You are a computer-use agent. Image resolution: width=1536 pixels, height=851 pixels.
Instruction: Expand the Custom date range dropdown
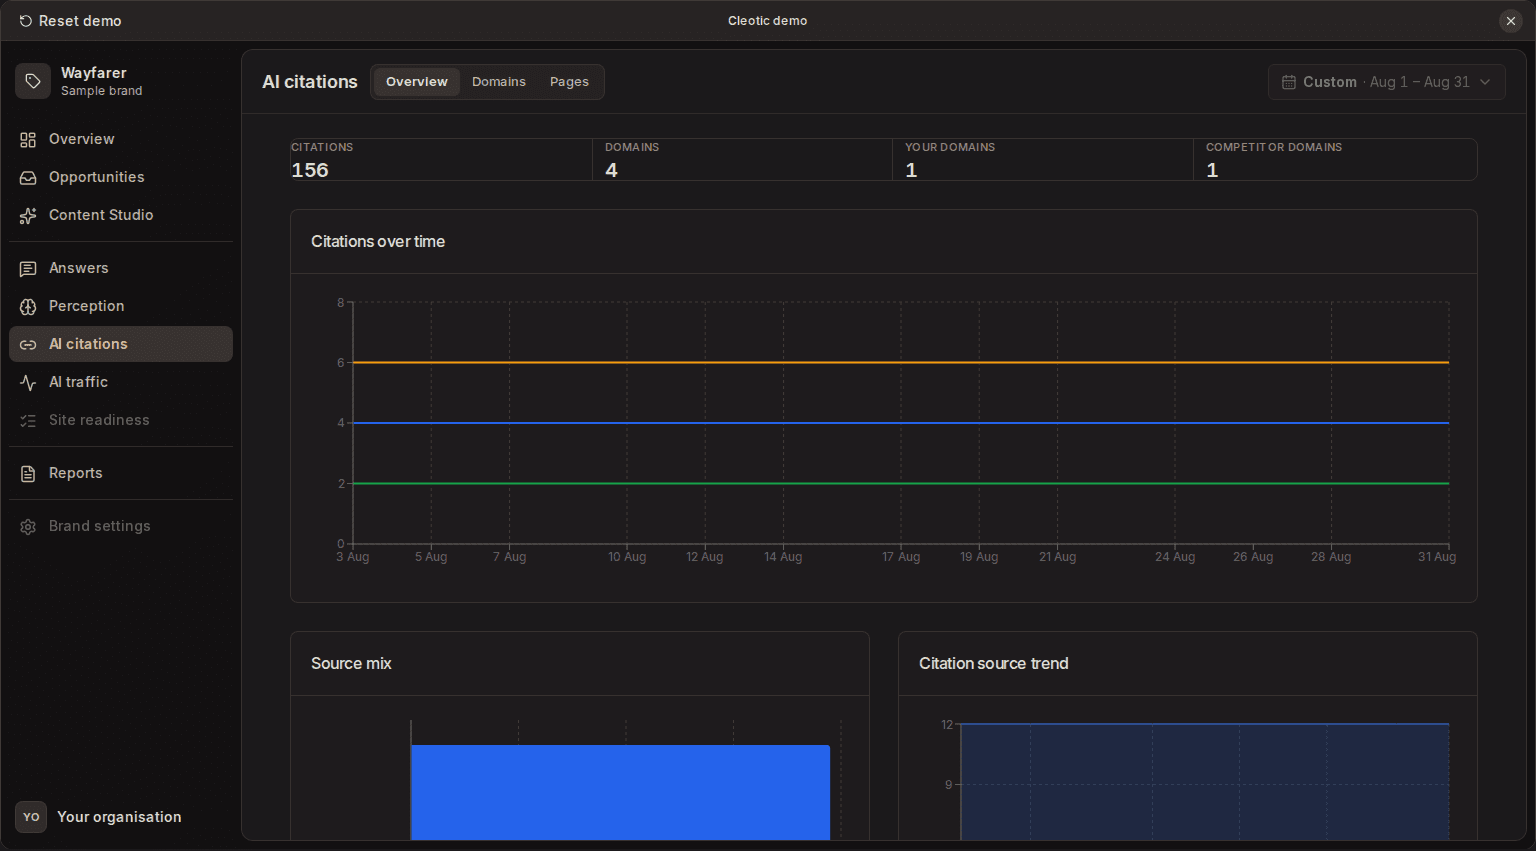pos(1386,82)
